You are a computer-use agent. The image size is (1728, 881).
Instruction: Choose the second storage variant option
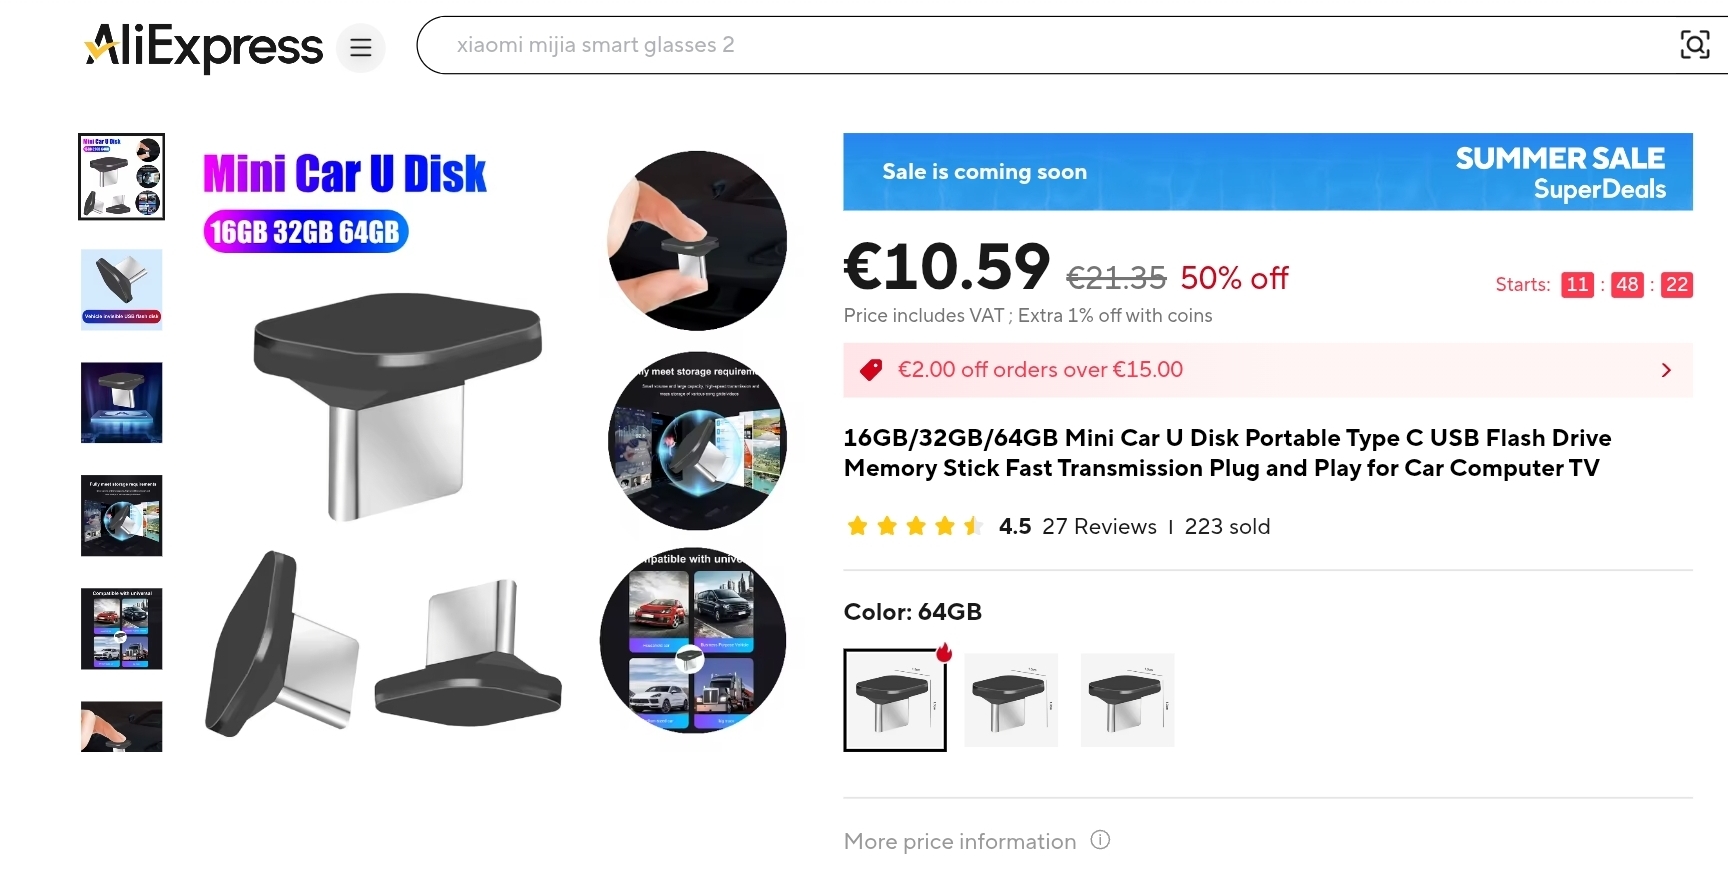[1011, 700]
